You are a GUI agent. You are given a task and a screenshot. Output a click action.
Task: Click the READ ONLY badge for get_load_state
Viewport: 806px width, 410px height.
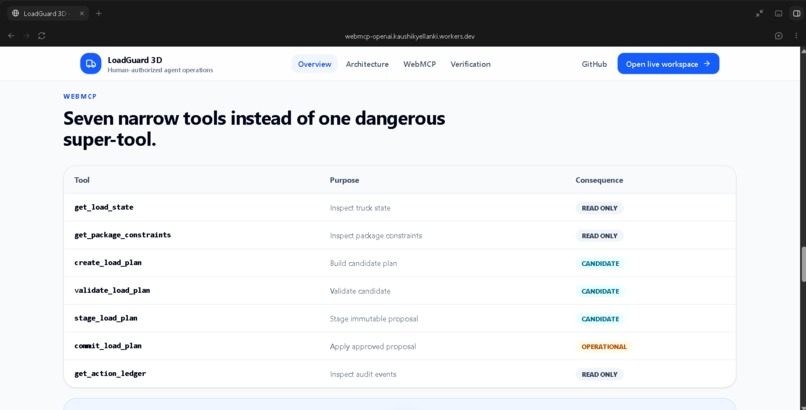coord(599,208)
